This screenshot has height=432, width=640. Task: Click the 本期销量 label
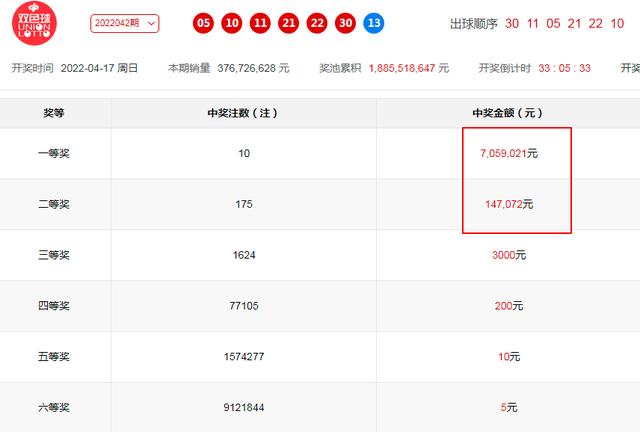[x=189, y=68]
